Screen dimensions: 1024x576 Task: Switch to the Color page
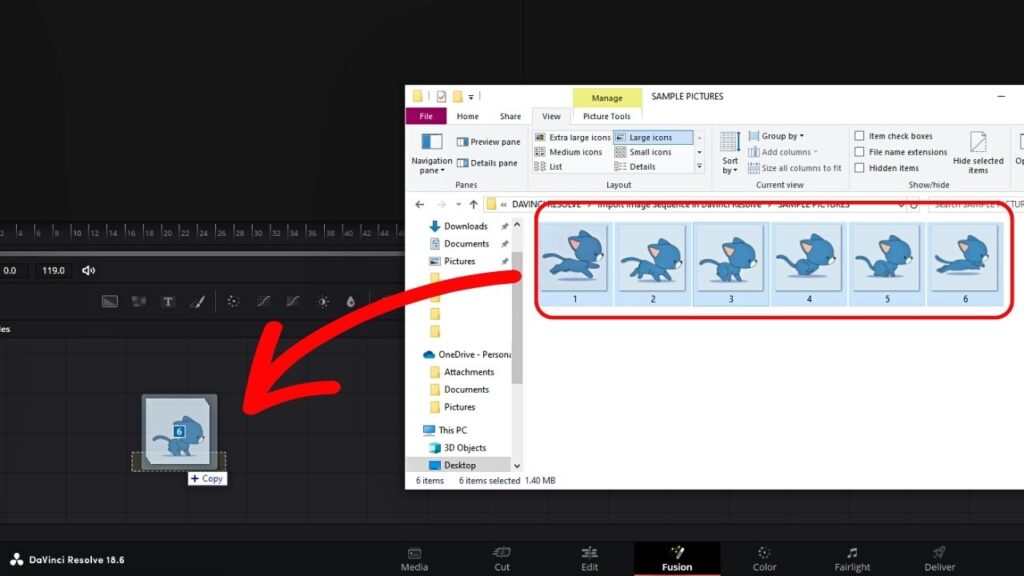pos(764,559)
